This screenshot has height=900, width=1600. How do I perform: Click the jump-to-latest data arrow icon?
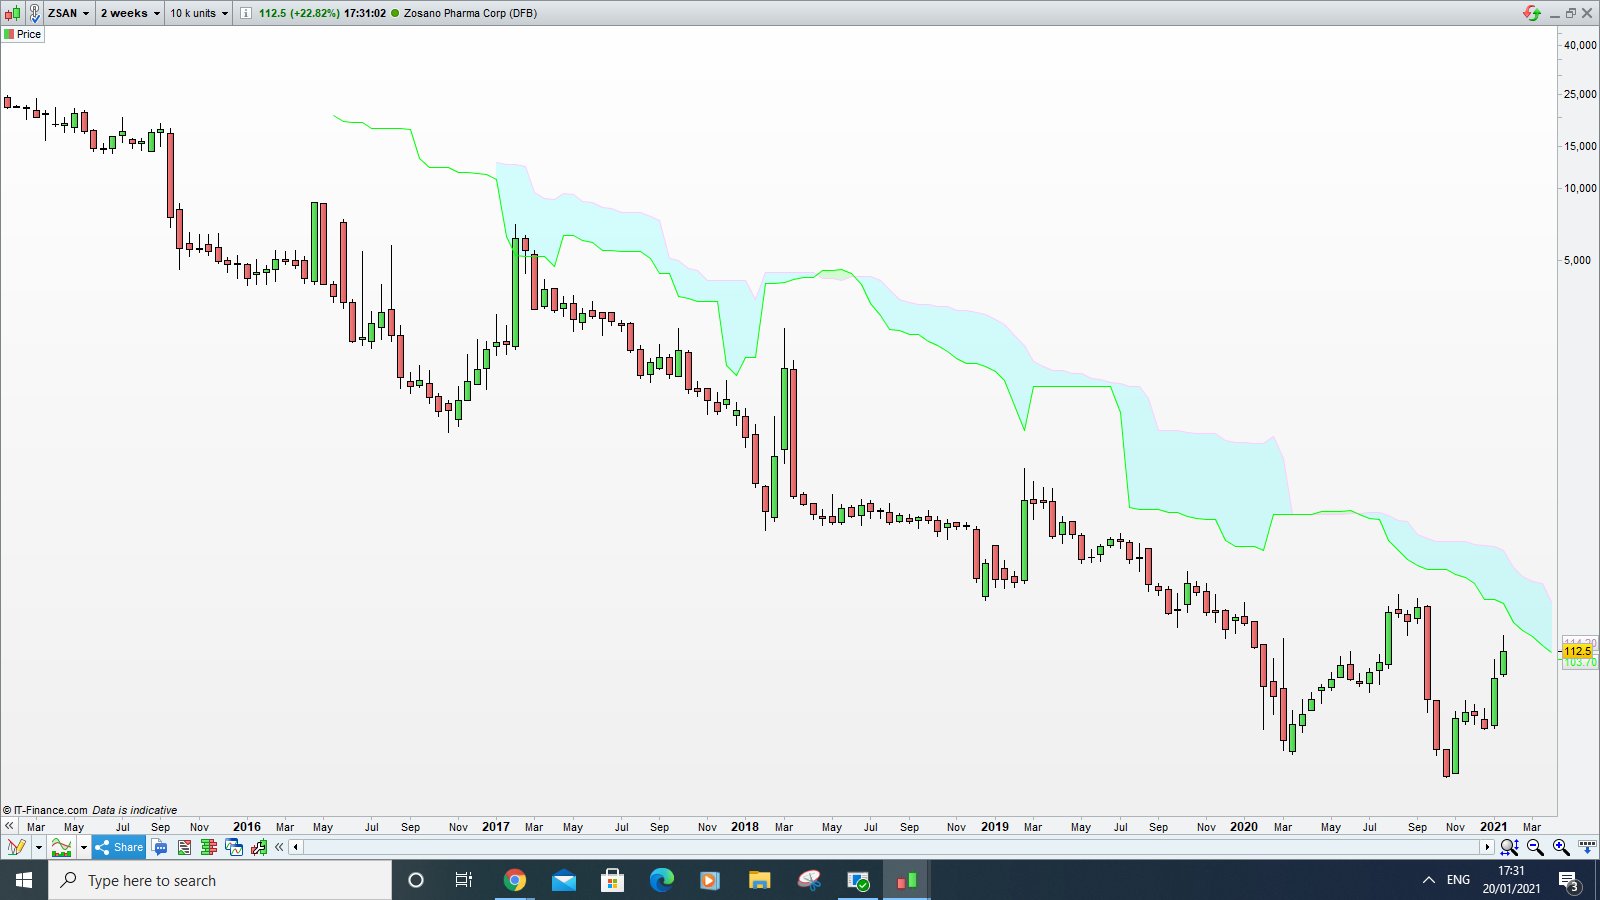pyautogui.click(x=1587, y=847)
